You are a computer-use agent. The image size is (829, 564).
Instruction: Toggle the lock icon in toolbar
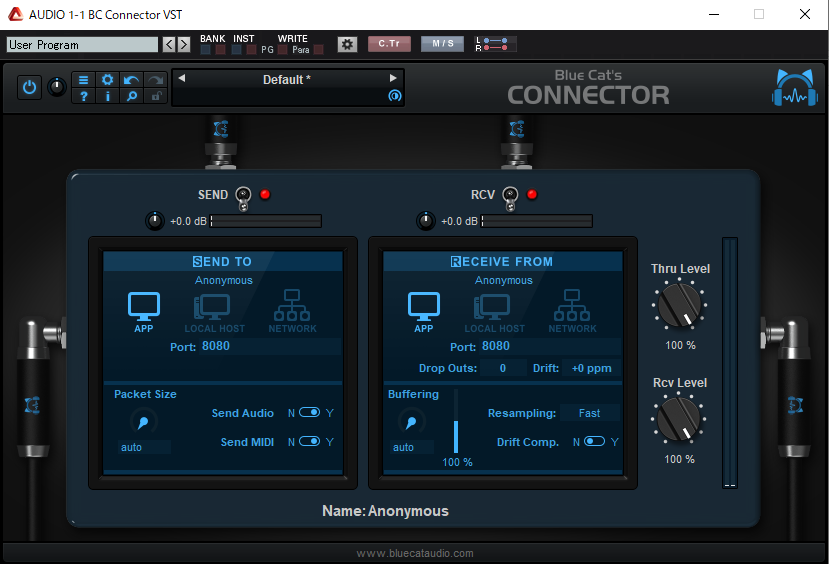click(155, 96)
